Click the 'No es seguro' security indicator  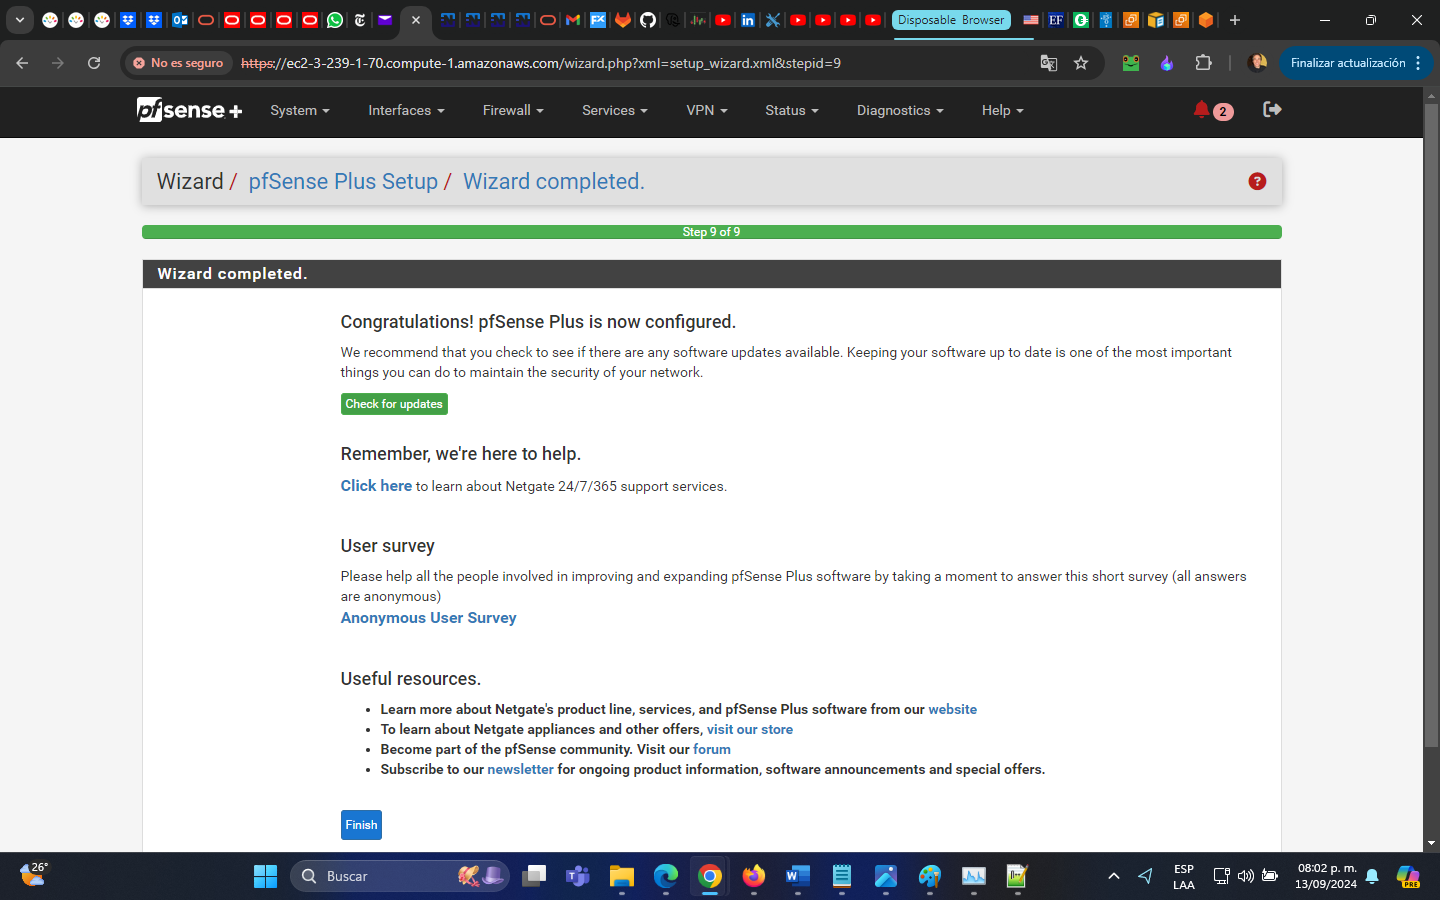coord(179,63)
